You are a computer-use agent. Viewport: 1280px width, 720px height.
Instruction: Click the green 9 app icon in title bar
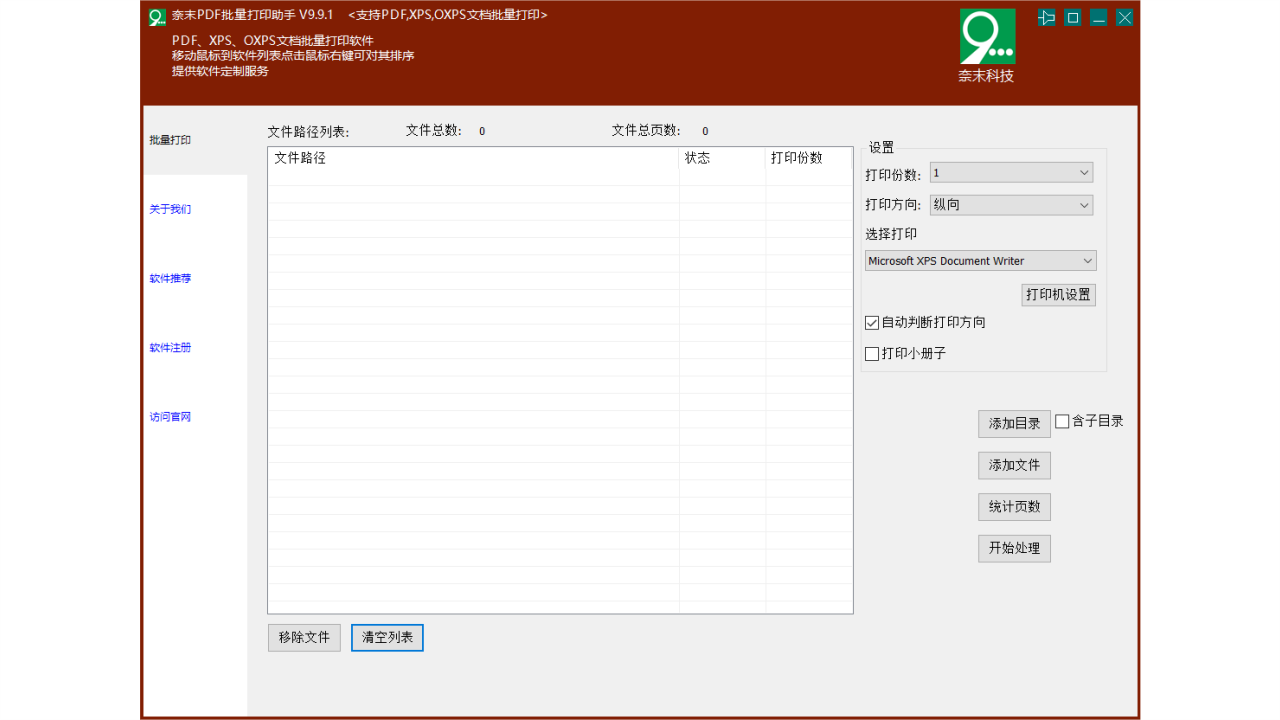(157, 17)
